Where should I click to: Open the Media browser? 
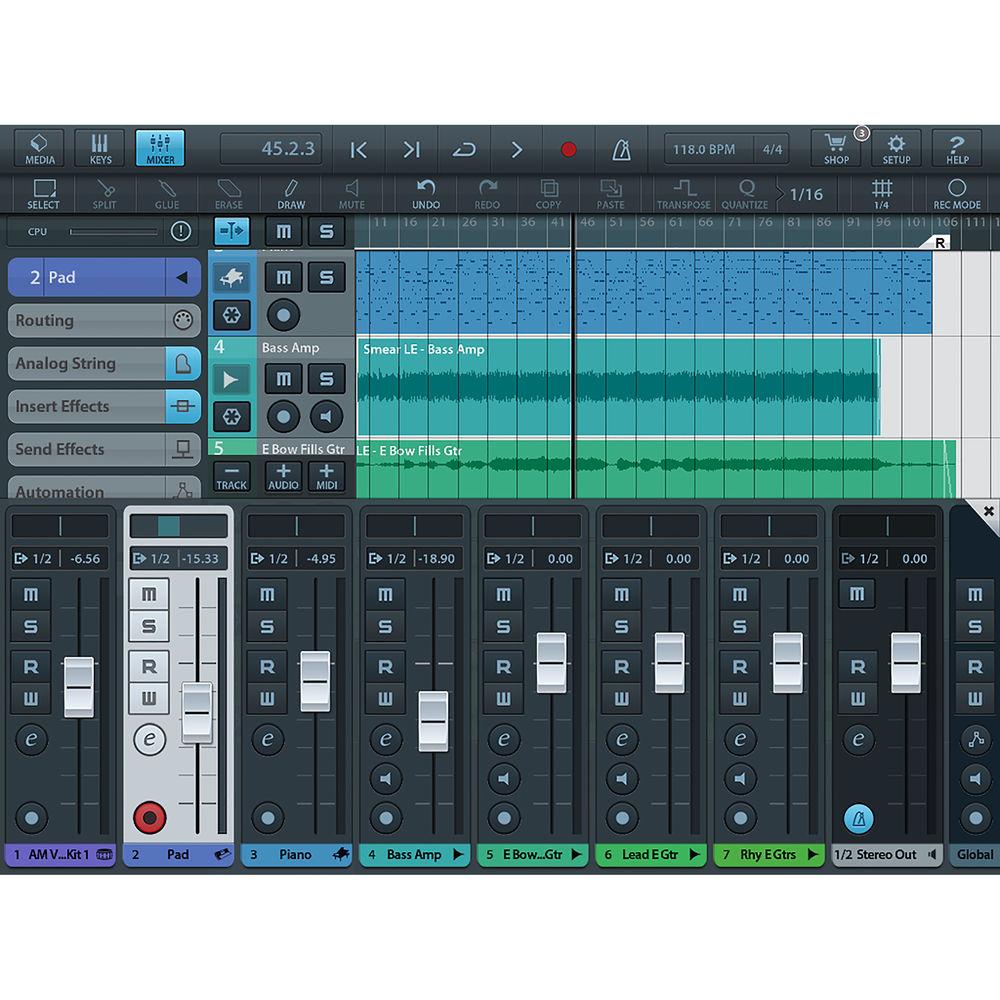(x=39, y=148)
